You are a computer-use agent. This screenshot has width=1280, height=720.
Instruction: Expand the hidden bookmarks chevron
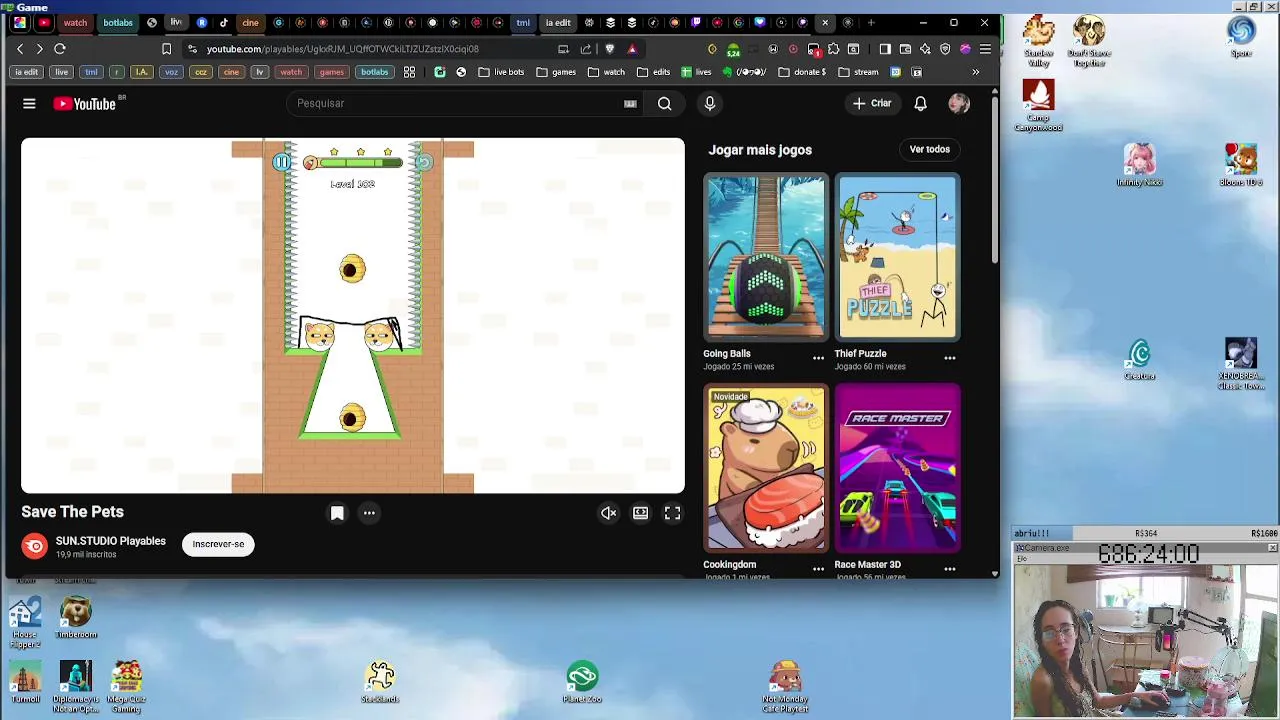click(x=975, y=72)
